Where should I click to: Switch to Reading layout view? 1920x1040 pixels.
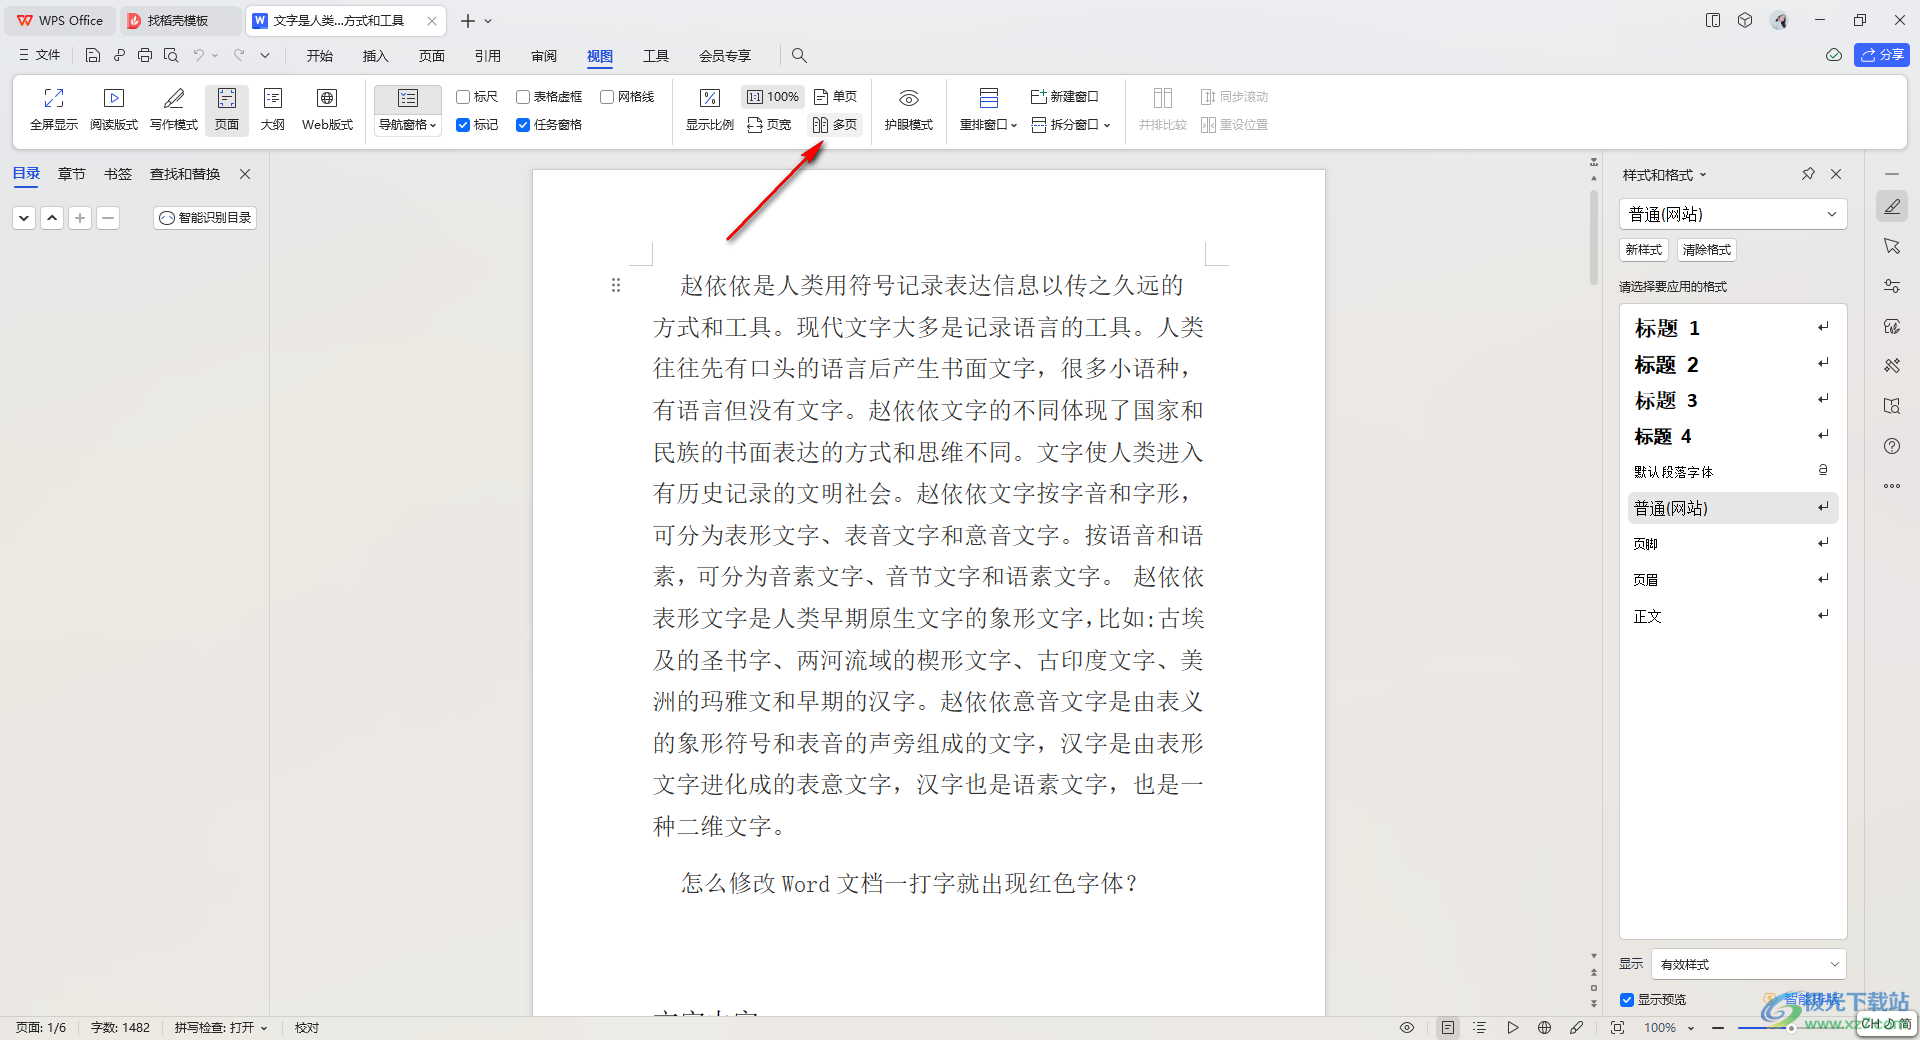point(114,109)
